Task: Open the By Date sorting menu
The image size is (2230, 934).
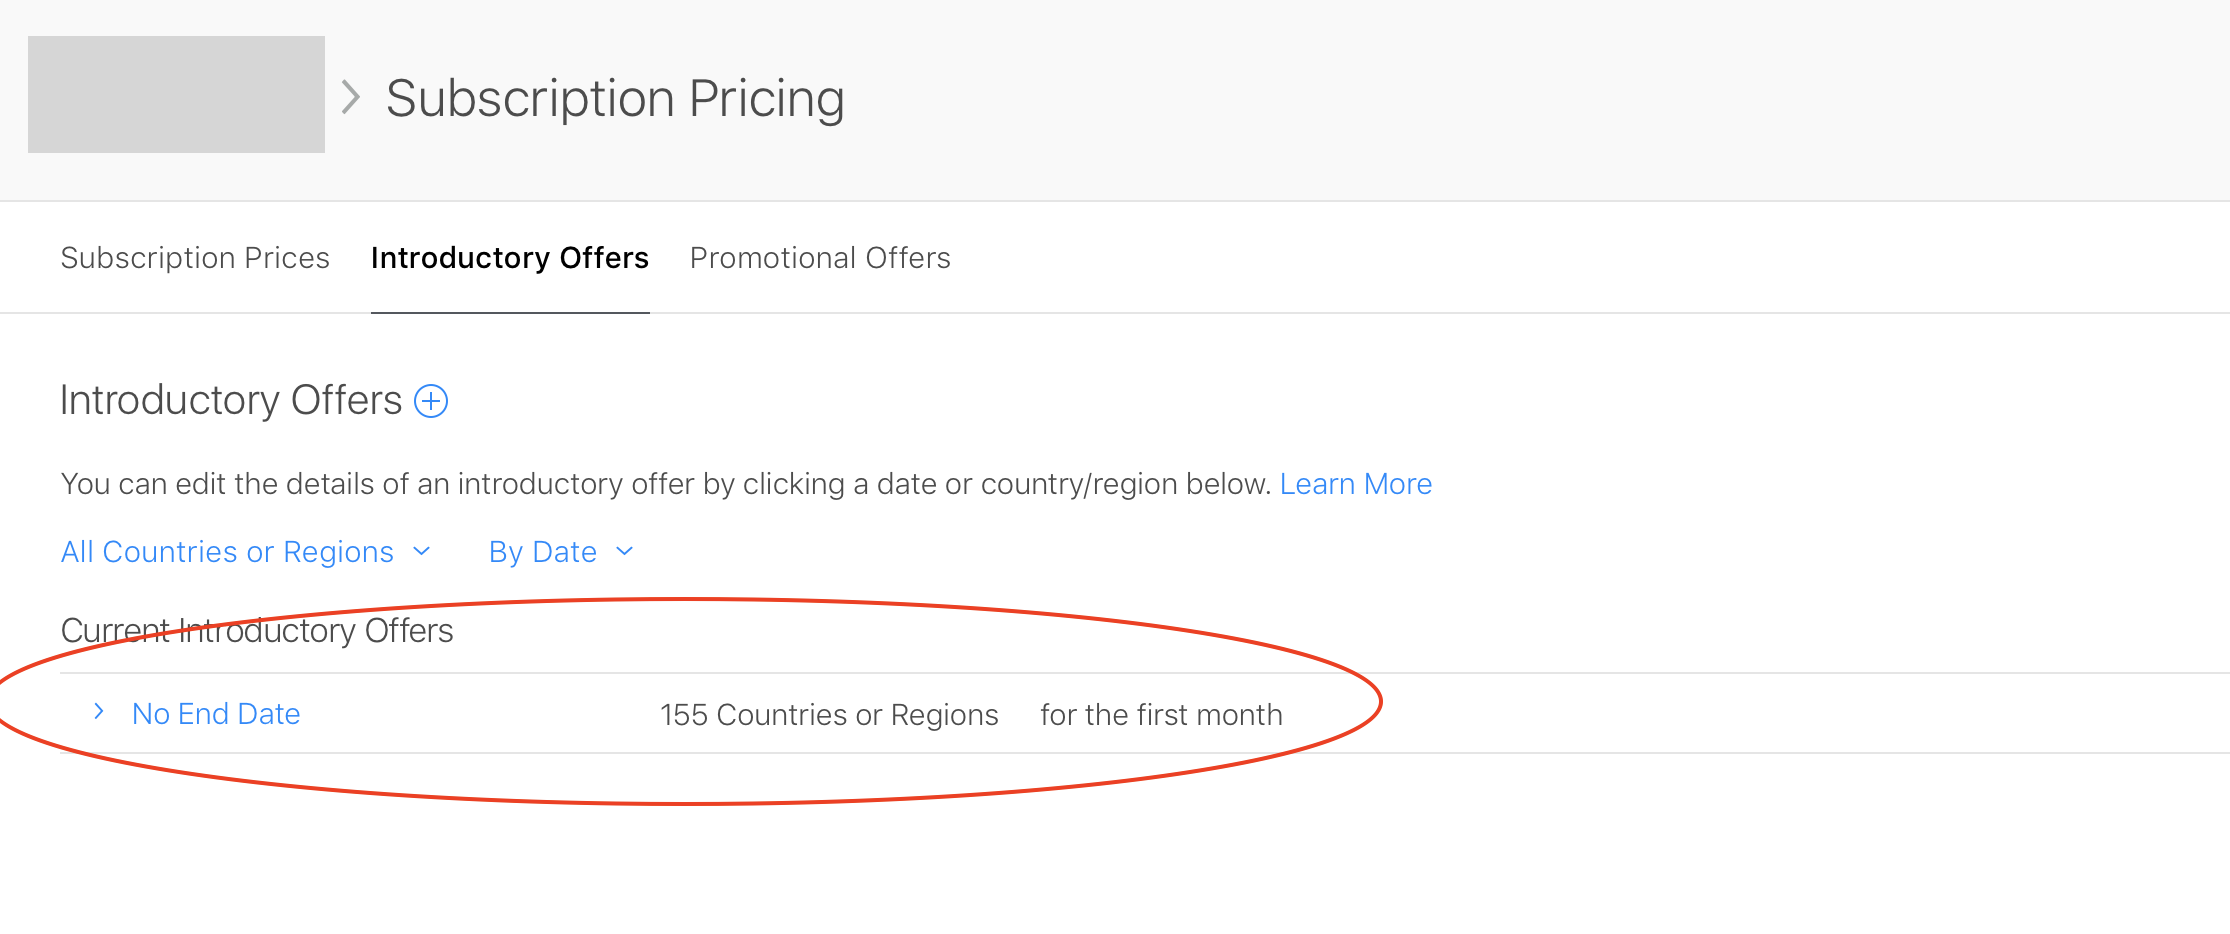Action: [x=543, y=552]
